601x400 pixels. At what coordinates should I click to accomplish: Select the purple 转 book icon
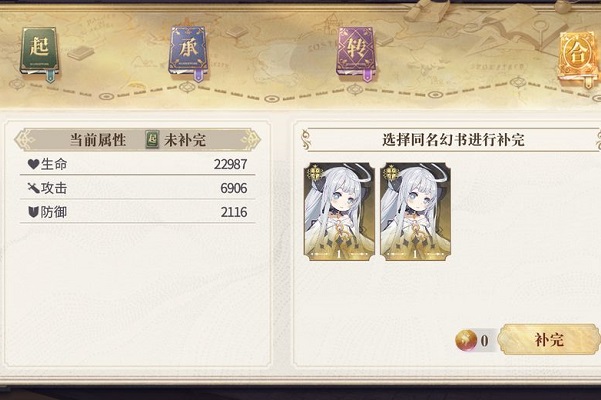click(356, 52)
